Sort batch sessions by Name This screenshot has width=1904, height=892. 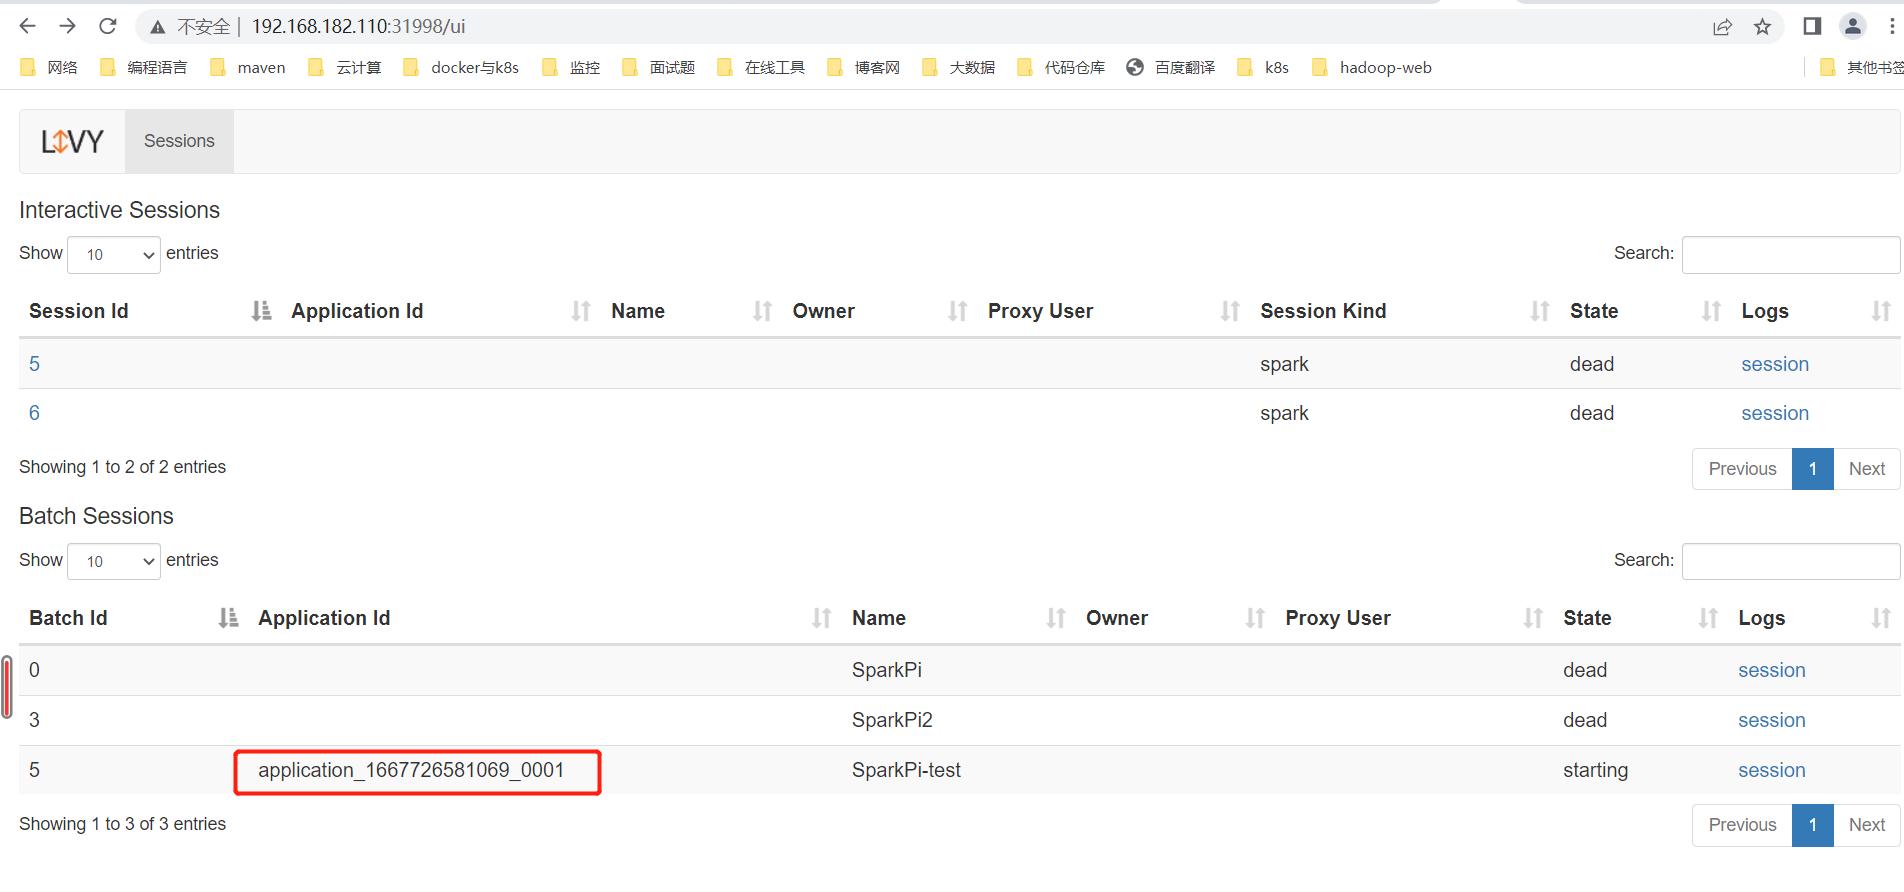959,618
